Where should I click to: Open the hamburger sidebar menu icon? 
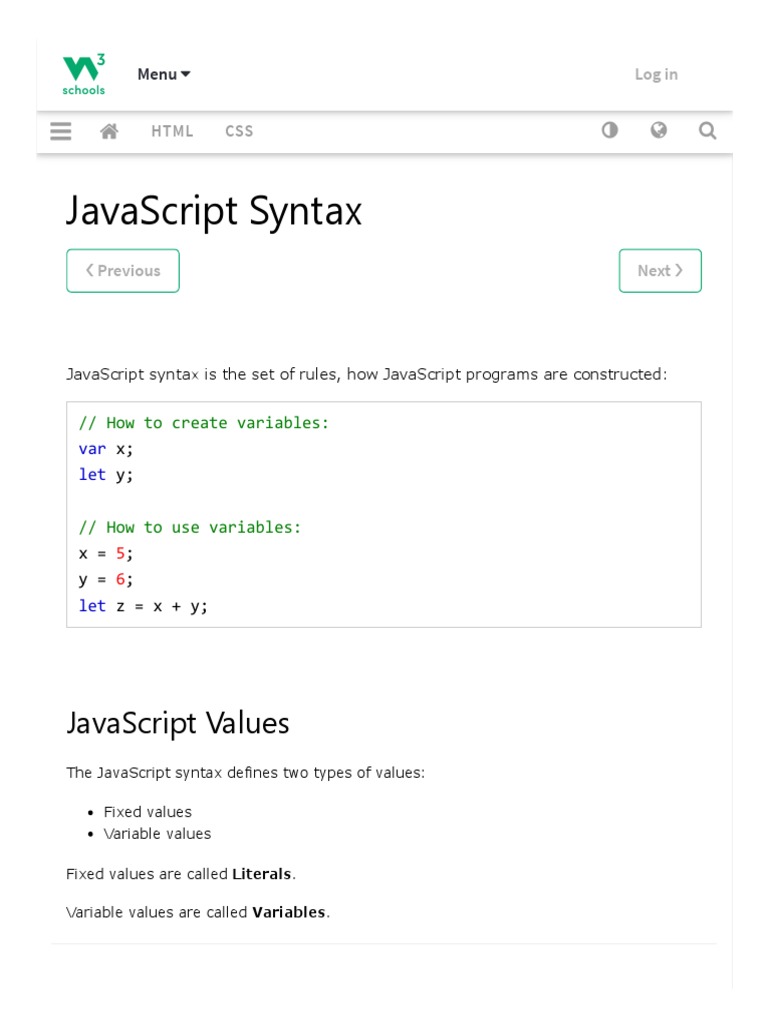(61, 131)
